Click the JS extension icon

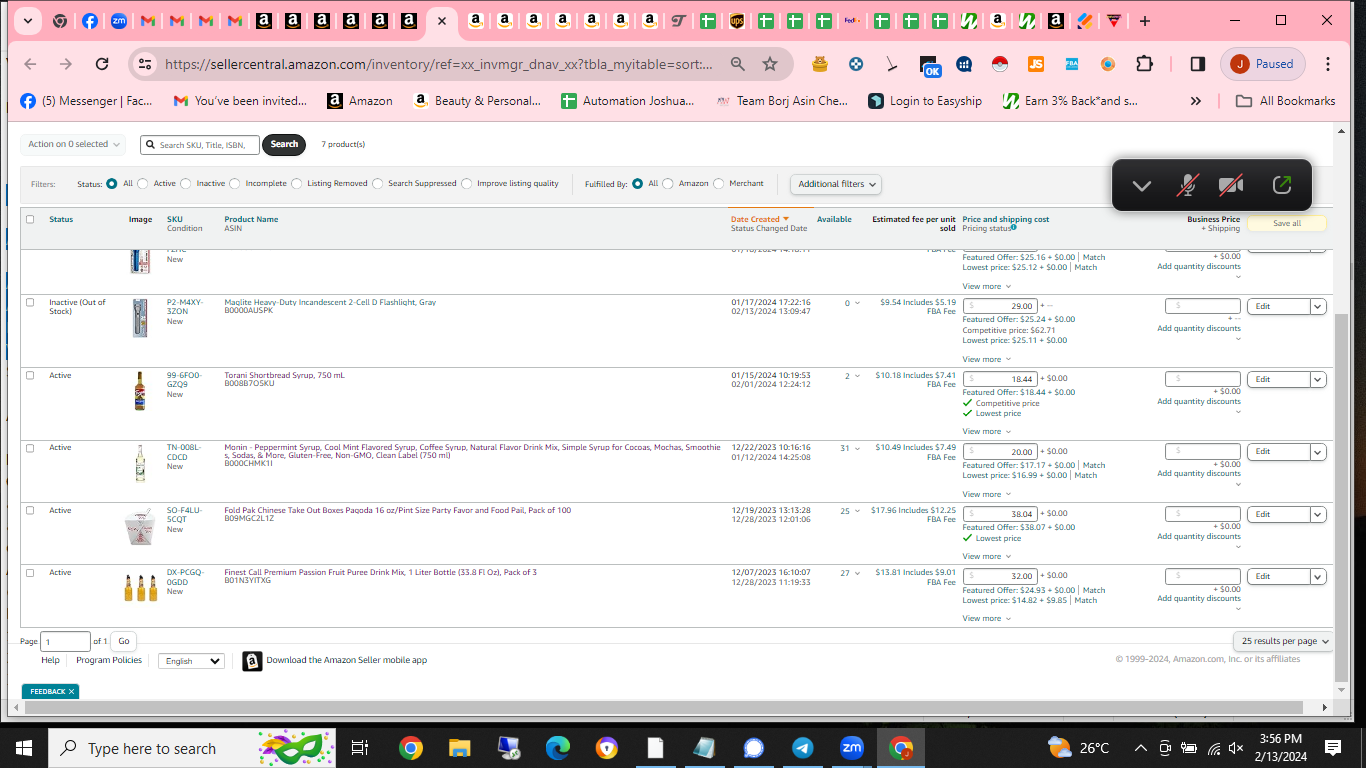pos(1036,64)
